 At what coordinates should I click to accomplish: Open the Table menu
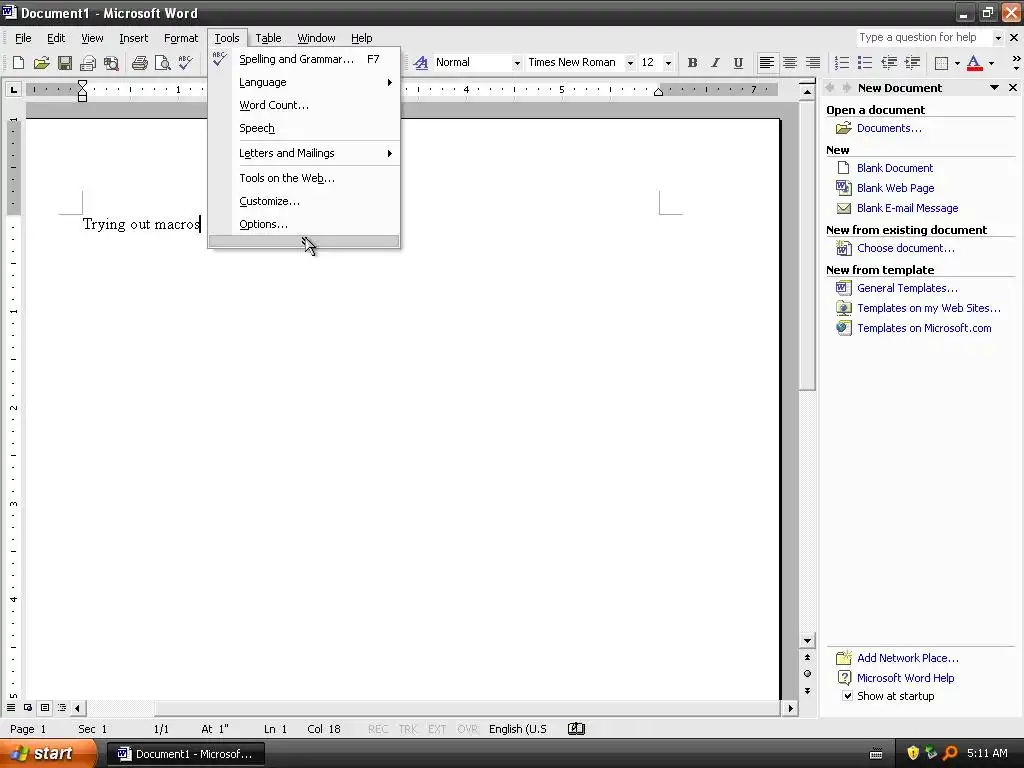click(x=268, y=38)
